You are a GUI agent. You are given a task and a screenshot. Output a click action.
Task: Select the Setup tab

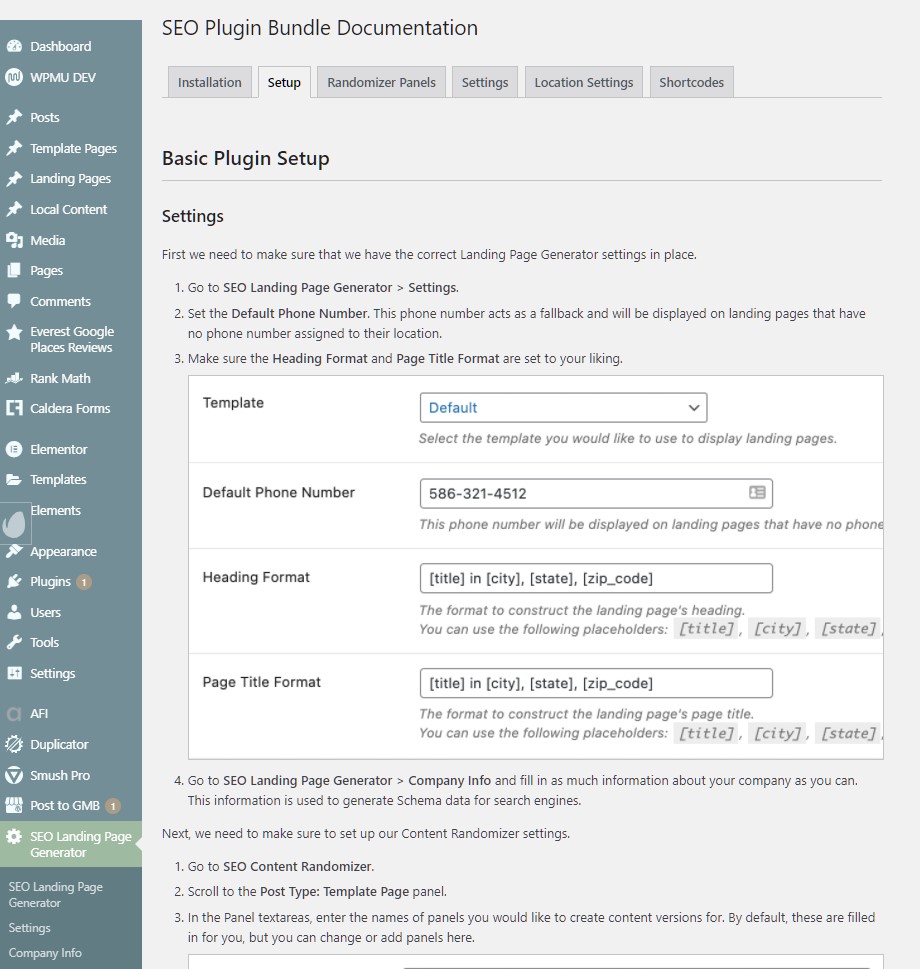pos(284,82)
